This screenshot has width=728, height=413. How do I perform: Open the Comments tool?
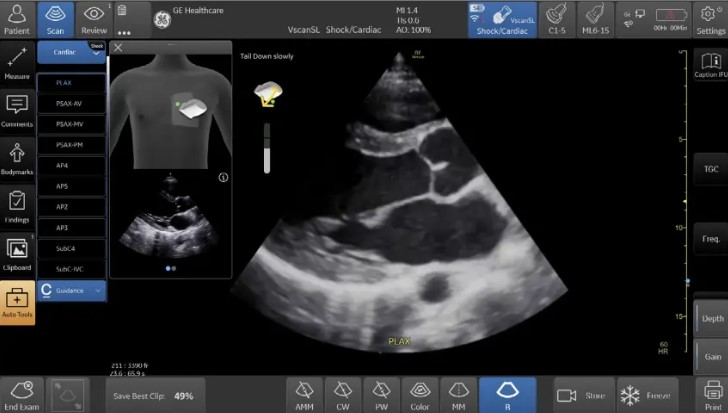17,110
